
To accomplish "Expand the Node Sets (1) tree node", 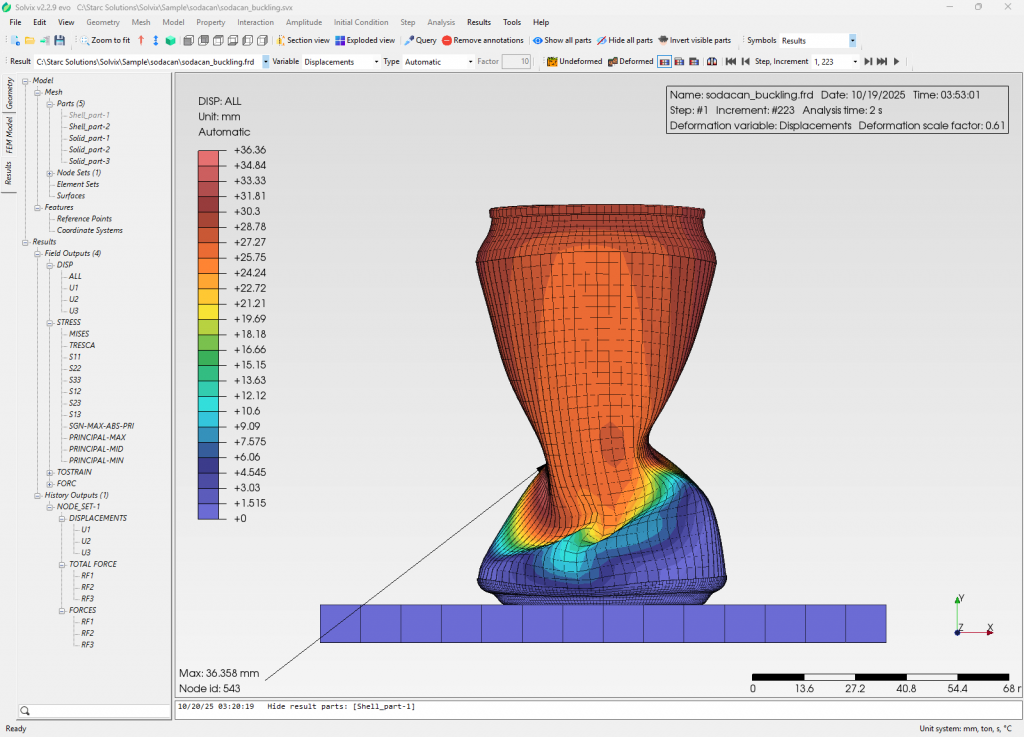I will click(48, 173).
